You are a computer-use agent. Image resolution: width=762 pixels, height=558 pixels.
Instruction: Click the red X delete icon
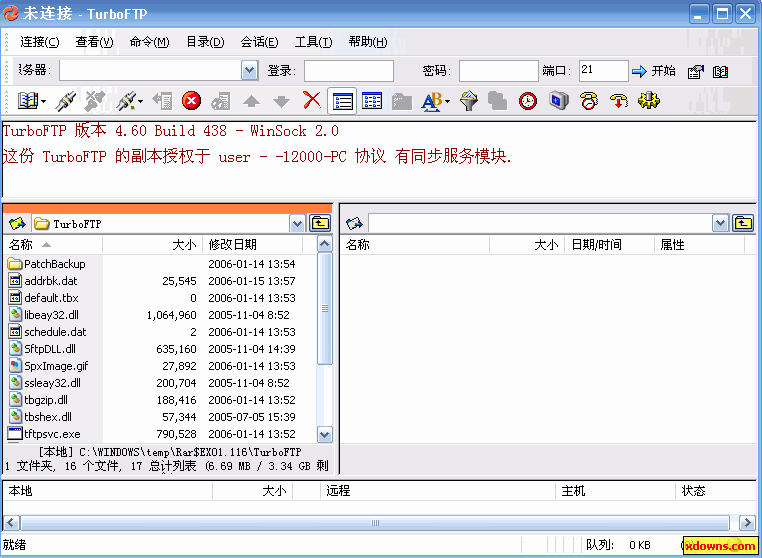click(x=312, y=100)
